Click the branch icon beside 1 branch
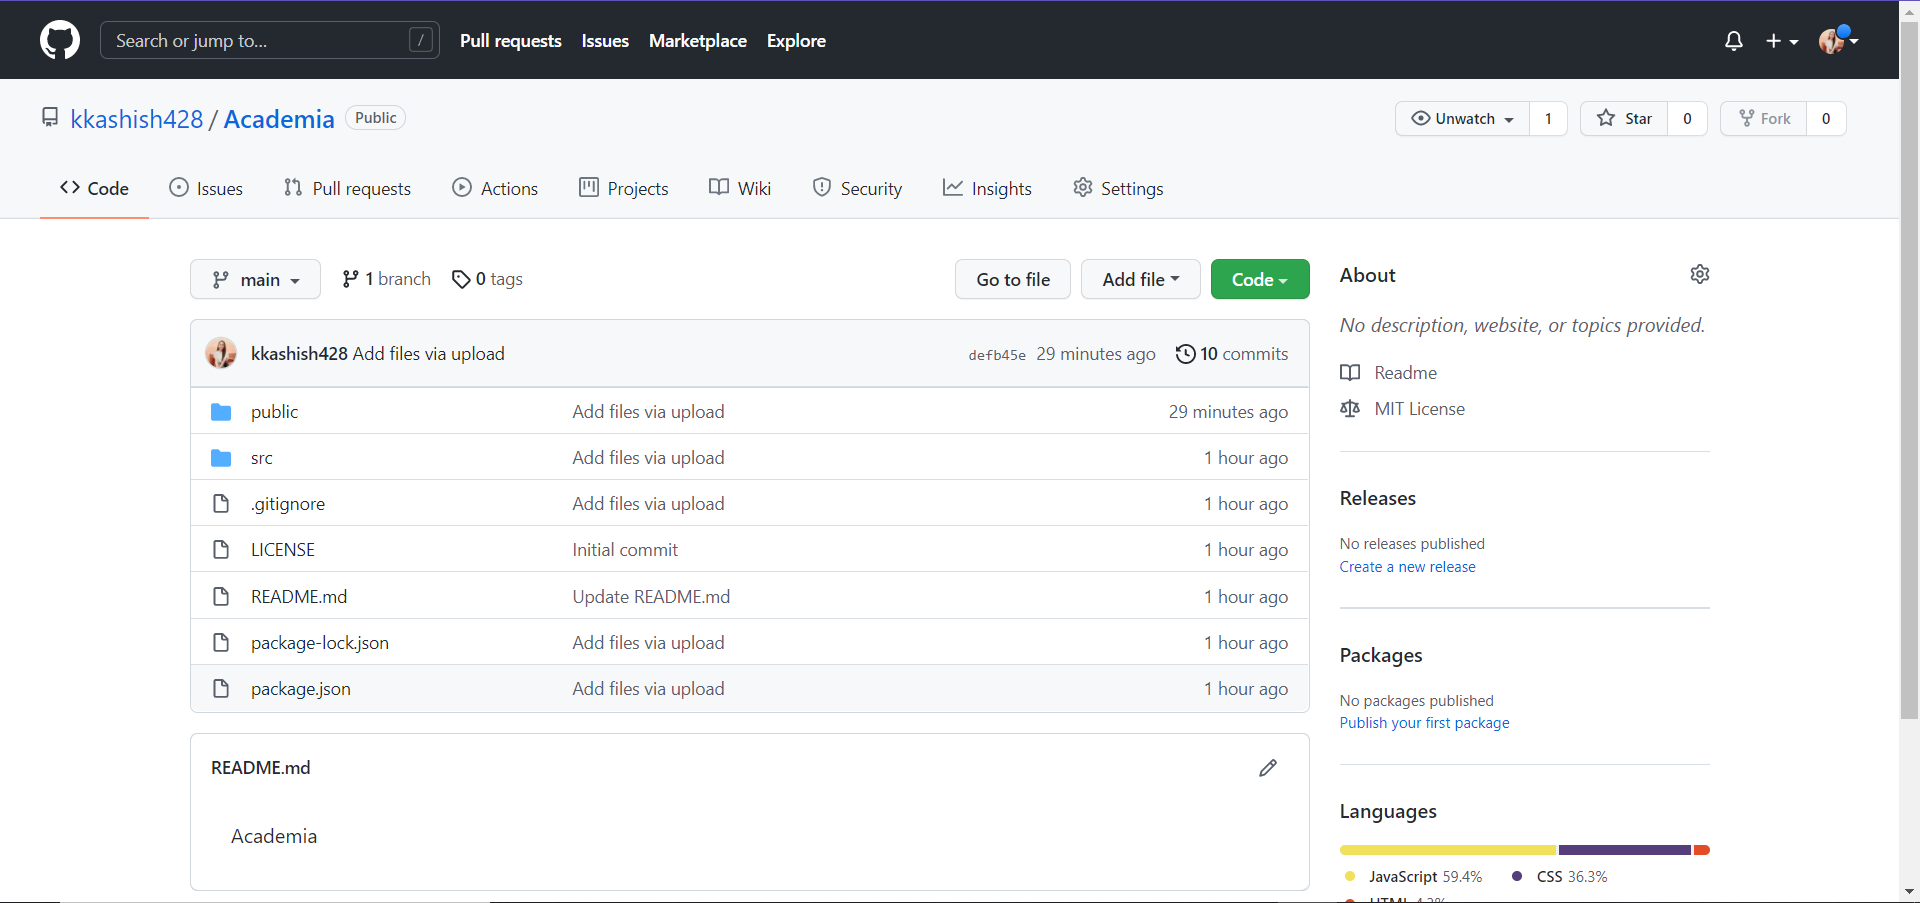1920x903 pixels. 350,279
